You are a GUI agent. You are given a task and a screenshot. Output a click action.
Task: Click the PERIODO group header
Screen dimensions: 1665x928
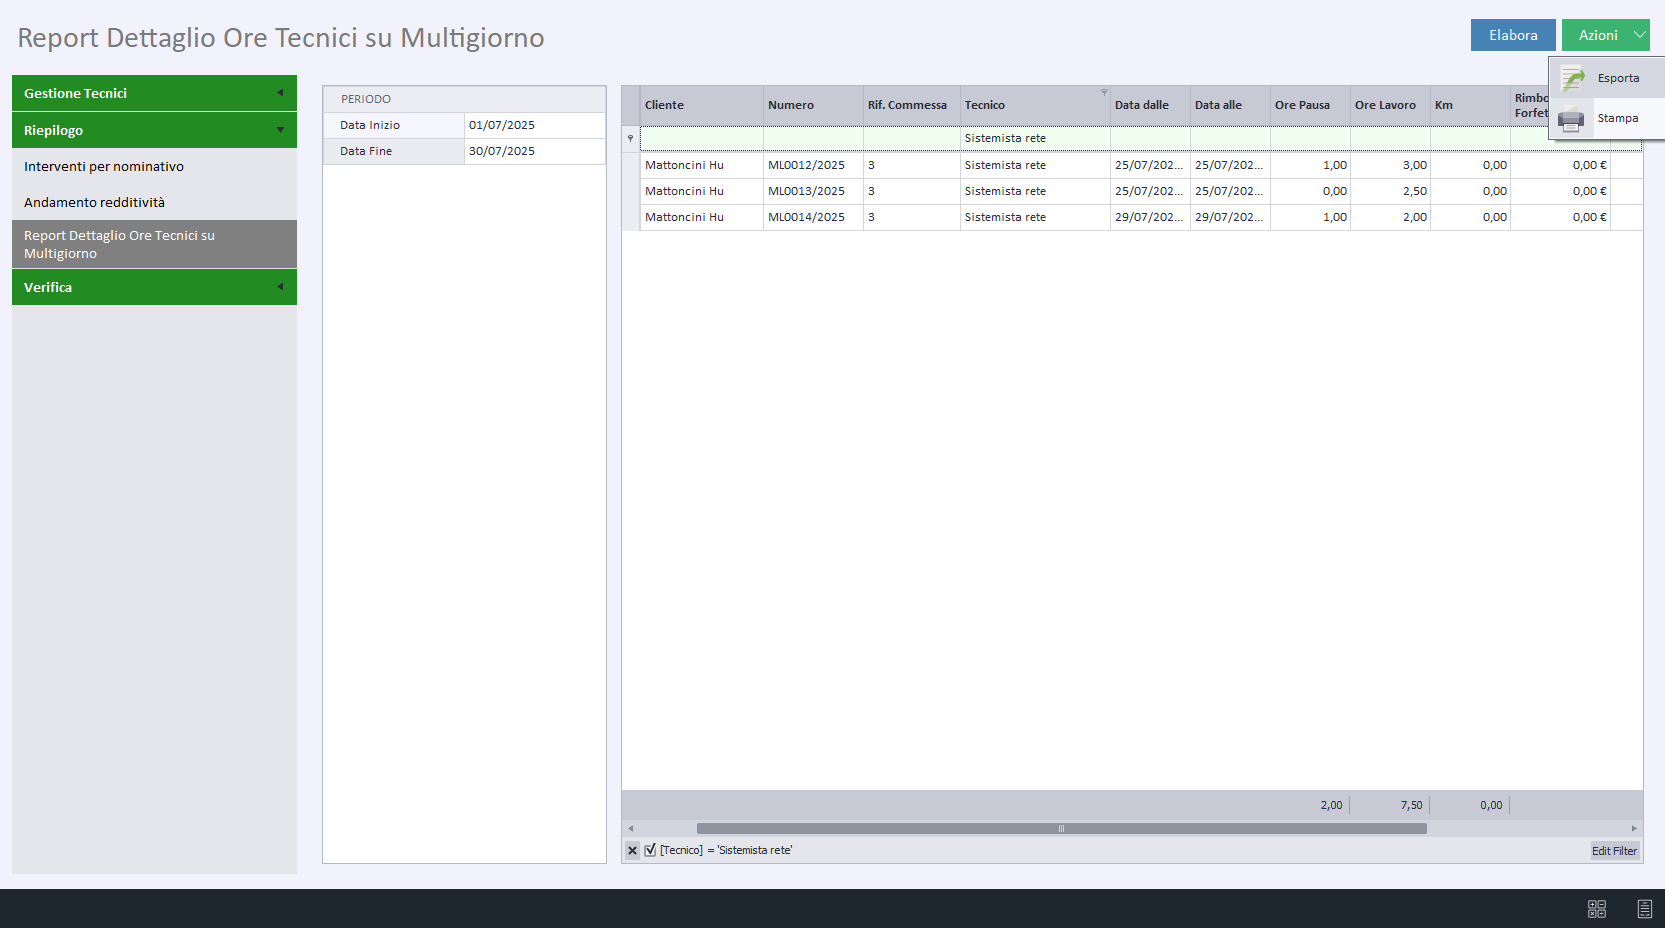[464, 99]
